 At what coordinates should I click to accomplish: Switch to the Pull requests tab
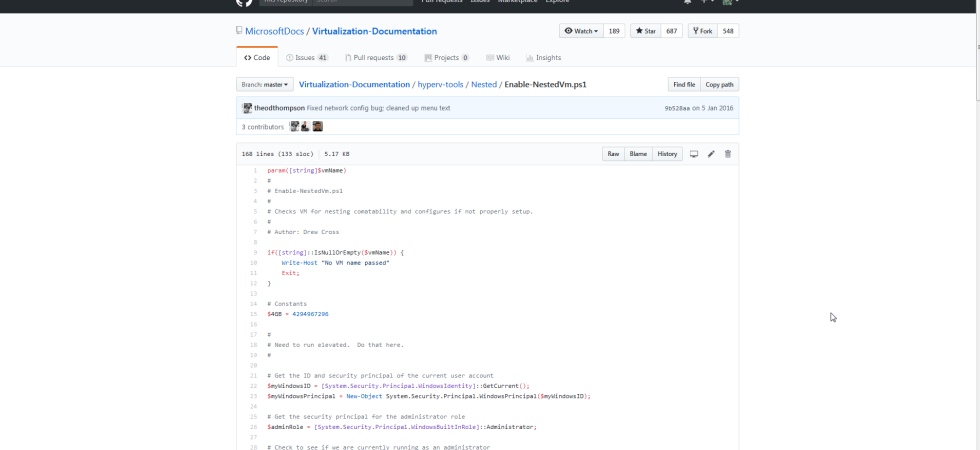click(x=376, y=58)
